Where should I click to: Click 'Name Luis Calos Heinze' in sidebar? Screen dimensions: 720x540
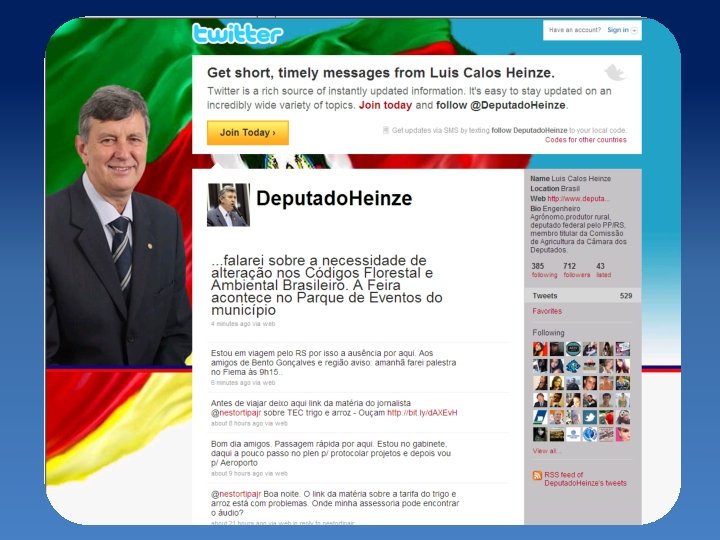click(570, 179)
